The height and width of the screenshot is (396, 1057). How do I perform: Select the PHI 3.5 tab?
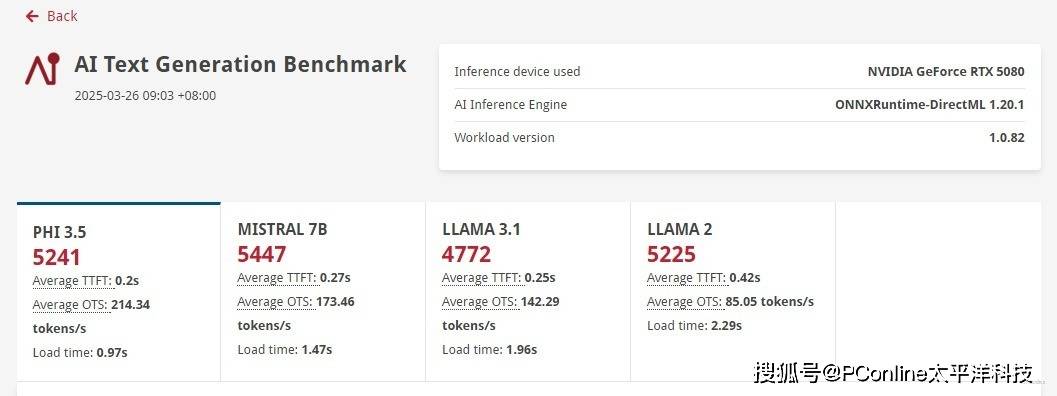point(119,291)
